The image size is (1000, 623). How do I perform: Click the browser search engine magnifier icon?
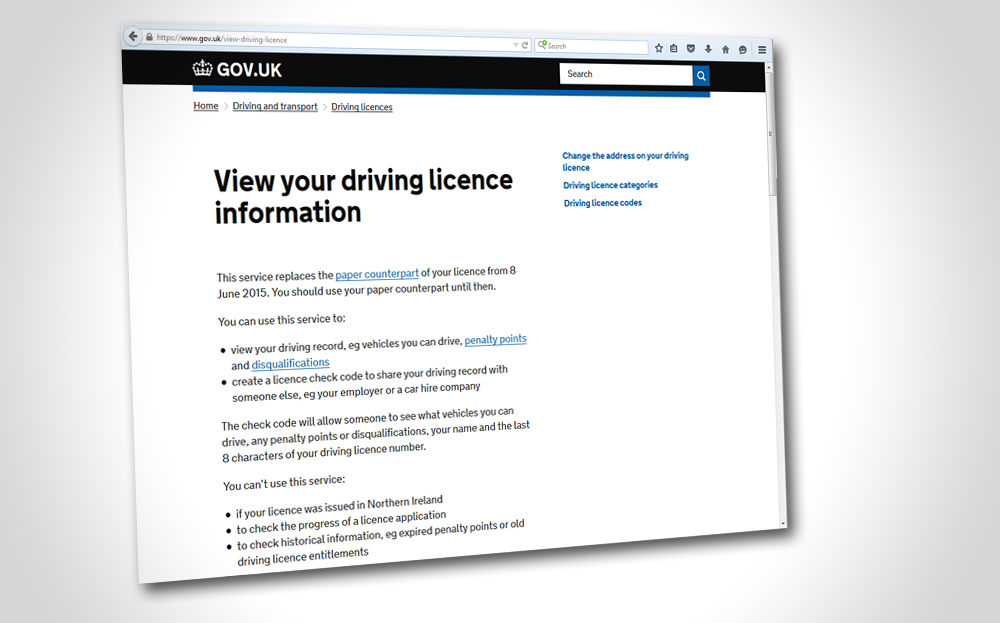pyautogui.click(x=542, y=45)
